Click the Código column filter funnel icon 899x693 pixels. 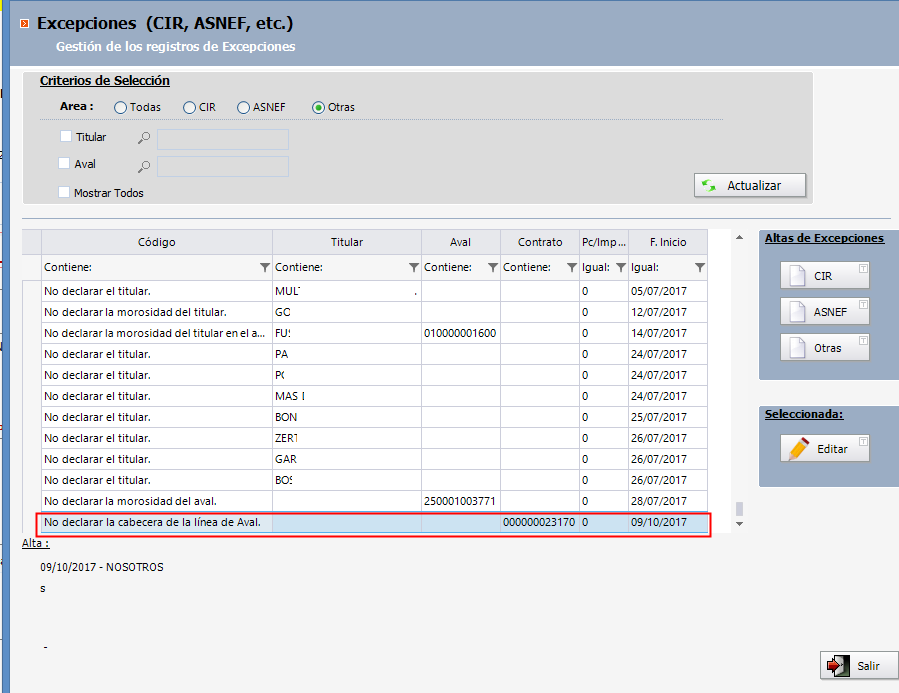click(x=264, y=268)
